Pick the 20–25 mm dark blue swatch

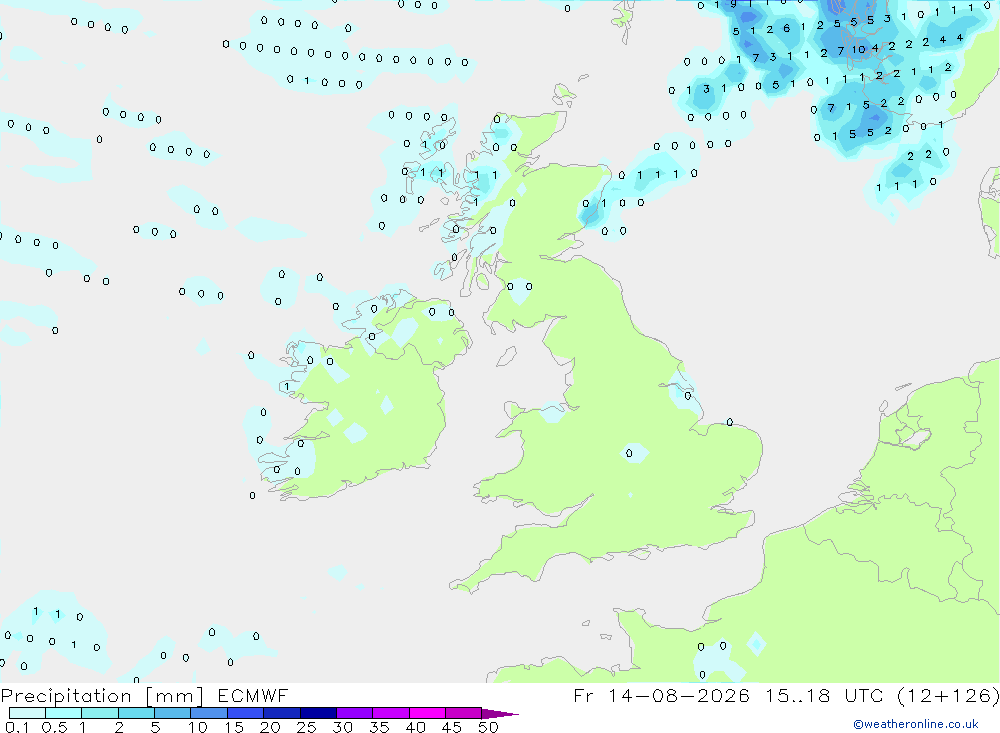pos(281,713)
